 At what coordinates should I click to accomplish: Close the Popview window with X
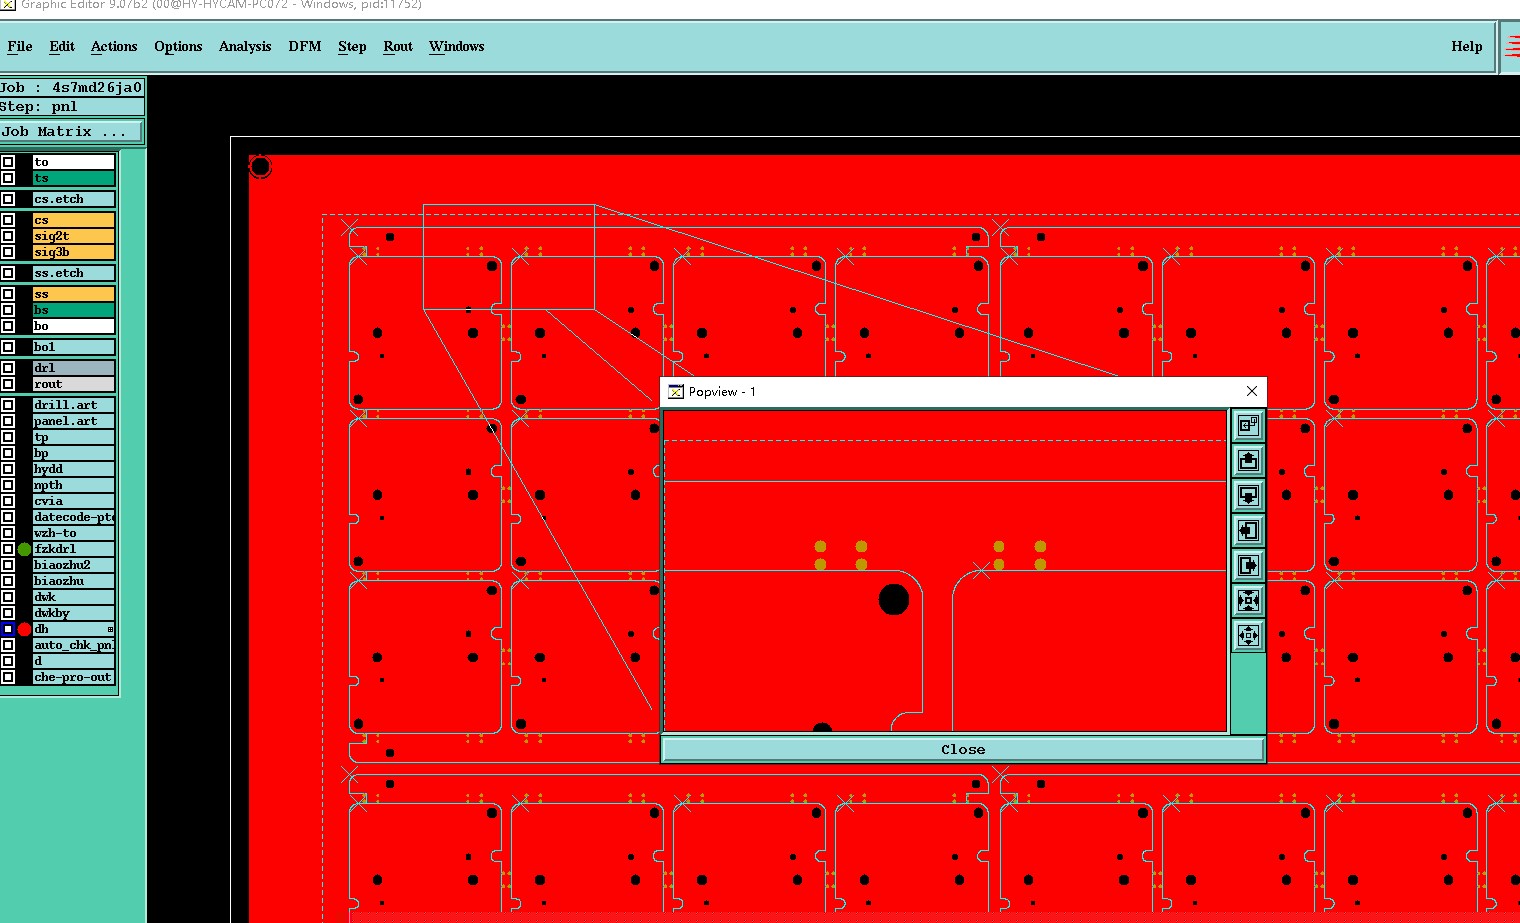pos(1252,391)
